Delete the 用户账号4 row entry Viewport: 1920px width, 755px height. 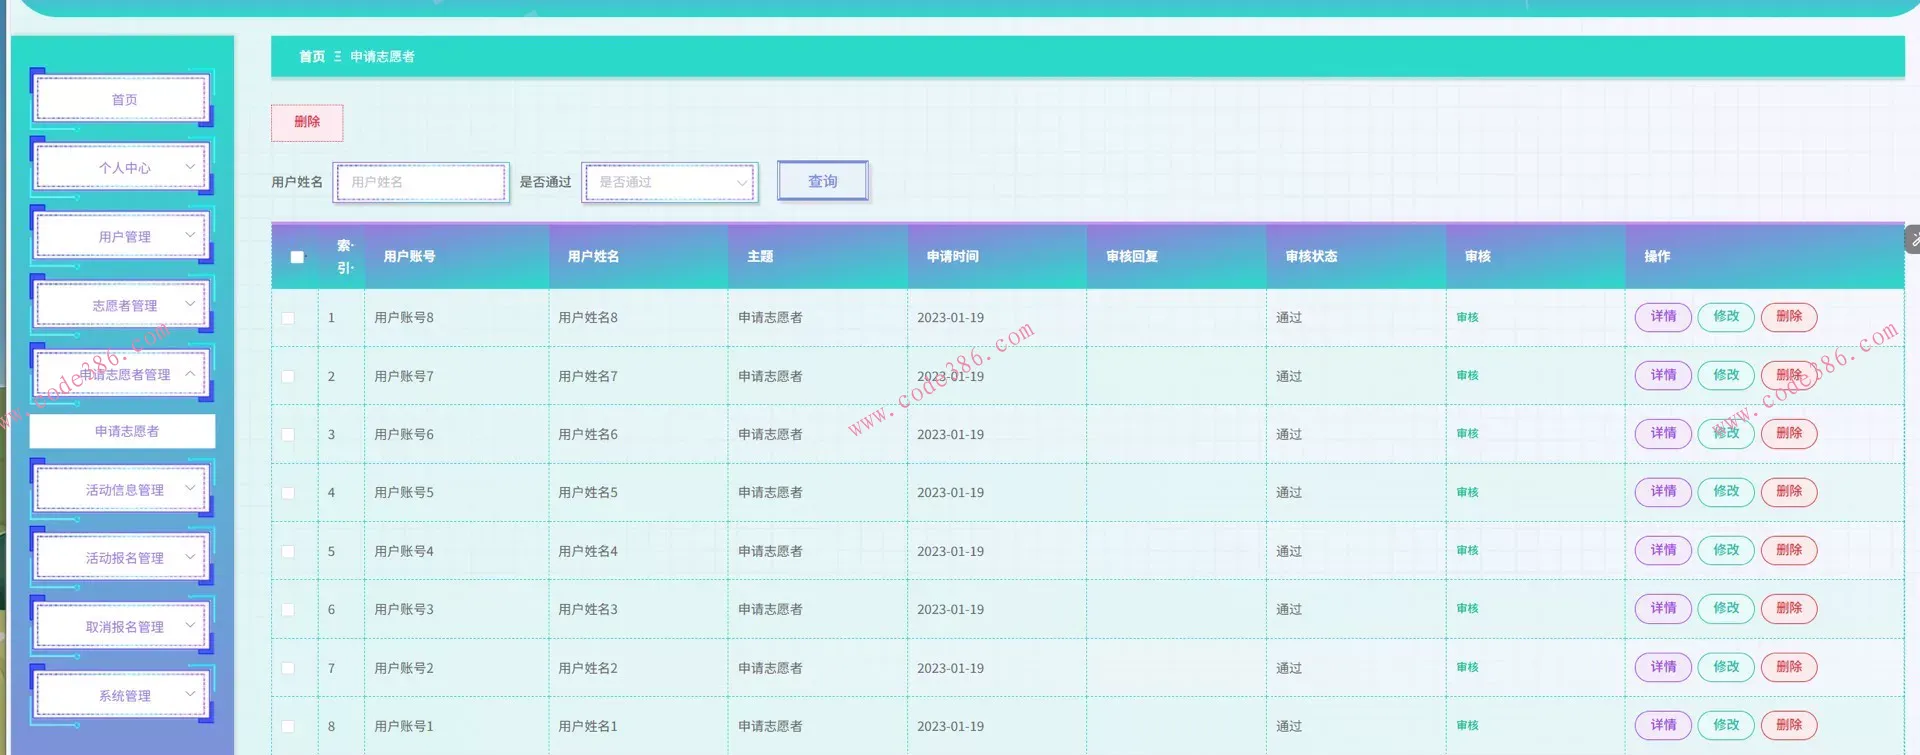pos(1788,551)
